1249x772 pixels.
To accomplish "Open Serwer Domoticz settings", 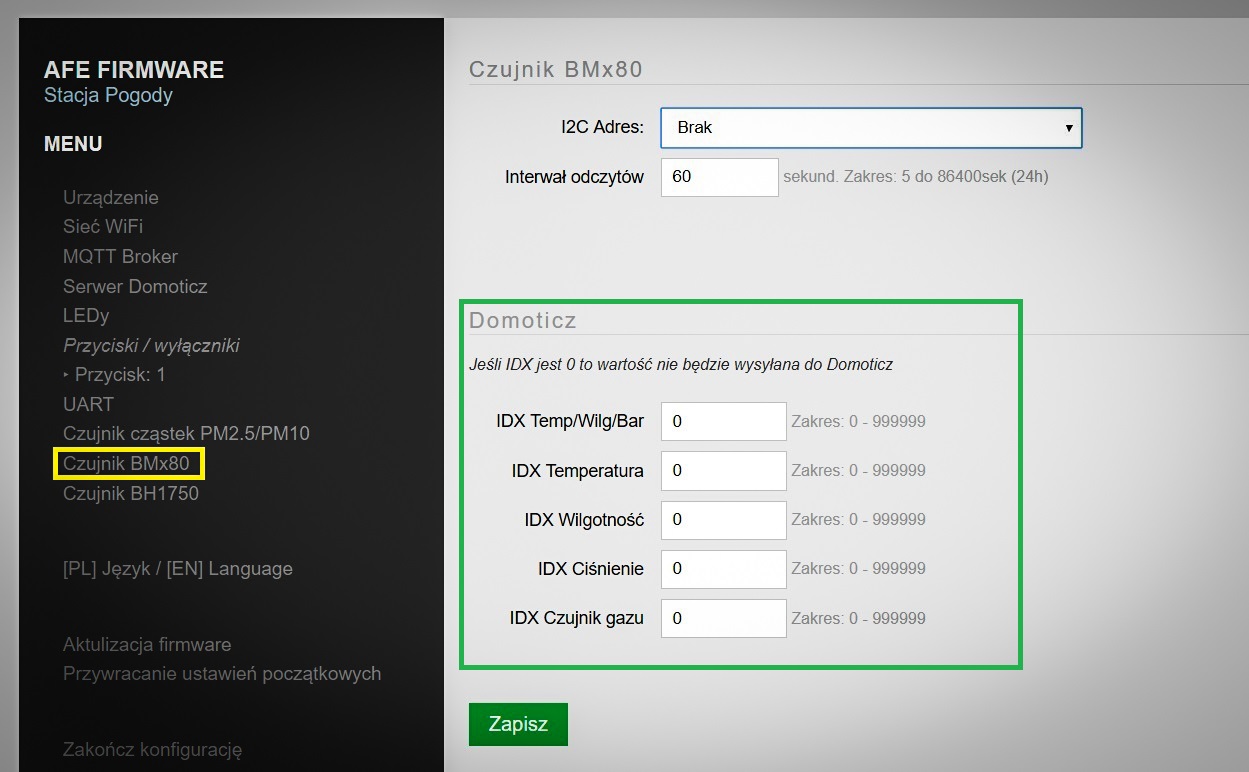I will [x=135, y=287].
